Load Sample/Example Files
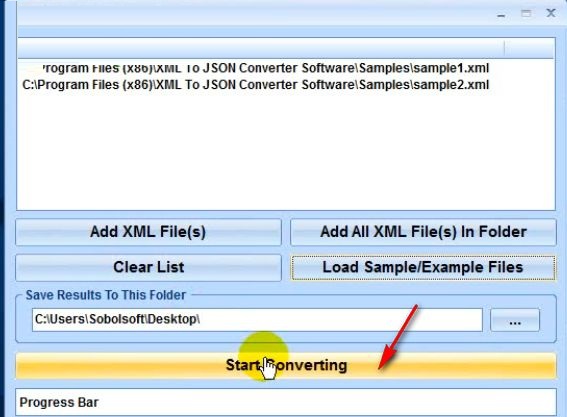Viewport: 567px width, 417px height. tap(423, 267)
